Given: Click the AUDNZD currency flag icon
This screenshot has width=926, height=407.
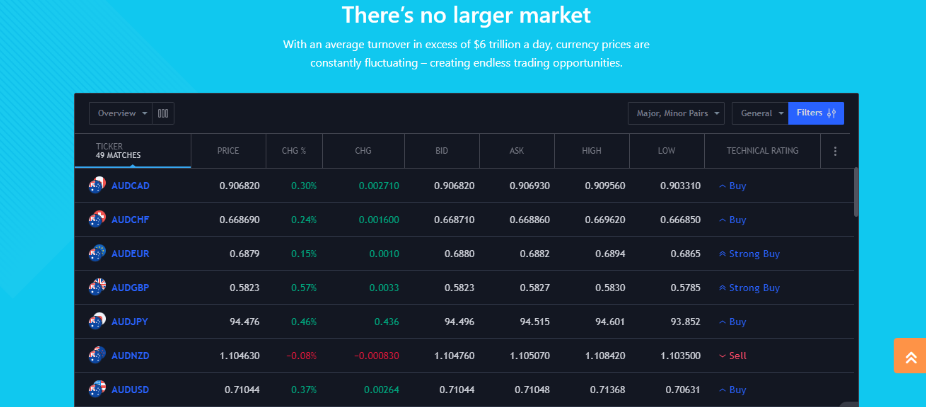Looking at the screenshot, I should [x=97, y=355].
